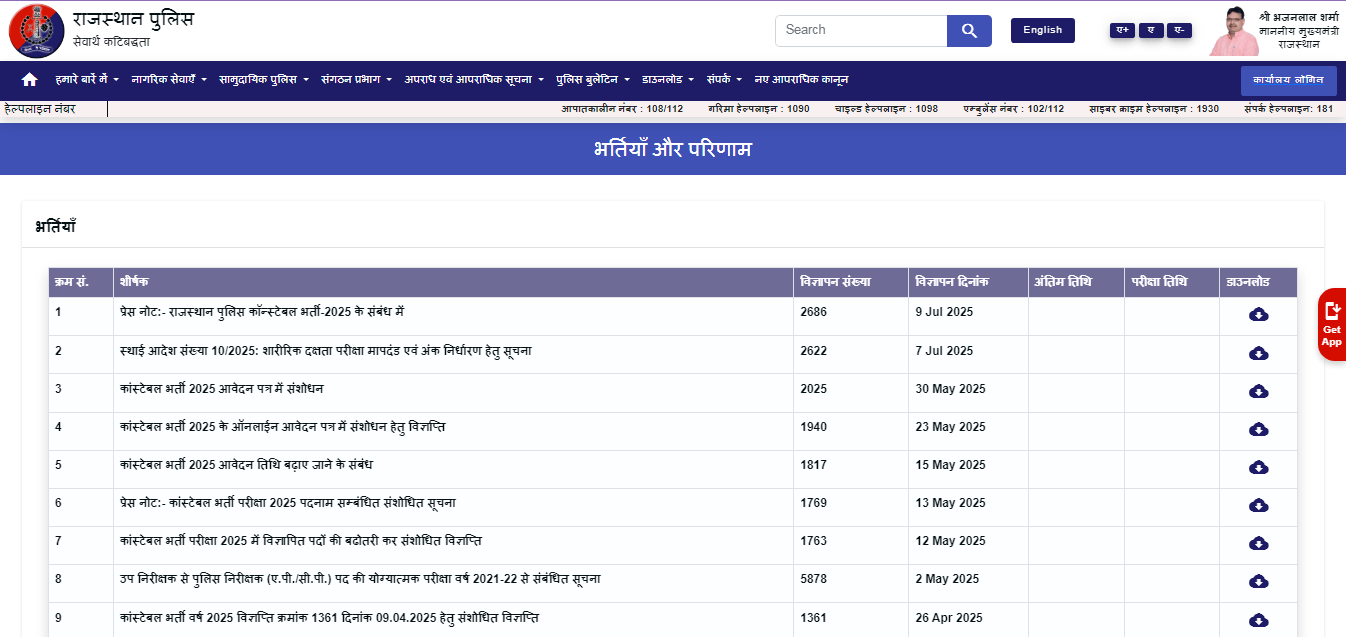The width and height of the screenshot is (1346, 637).
Task: Select नए आपराधिक कानून menu item
Action: [x=801, y=79]
